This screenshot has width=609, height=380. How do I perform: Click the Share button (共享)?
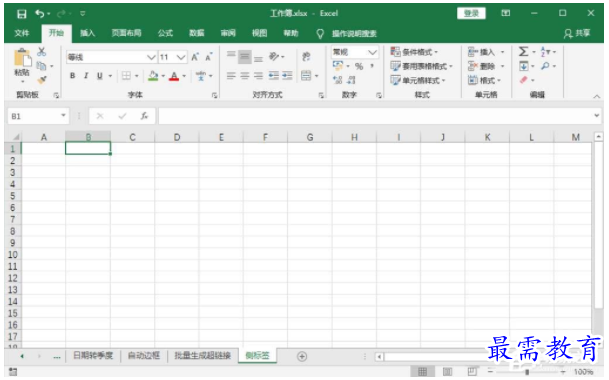click(577, 34)
